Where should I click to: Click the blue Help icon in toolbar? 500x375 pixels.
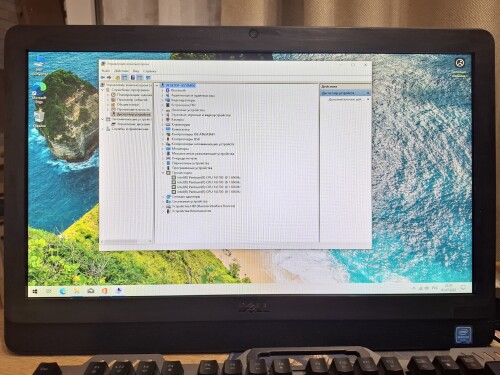pos(132,77)
